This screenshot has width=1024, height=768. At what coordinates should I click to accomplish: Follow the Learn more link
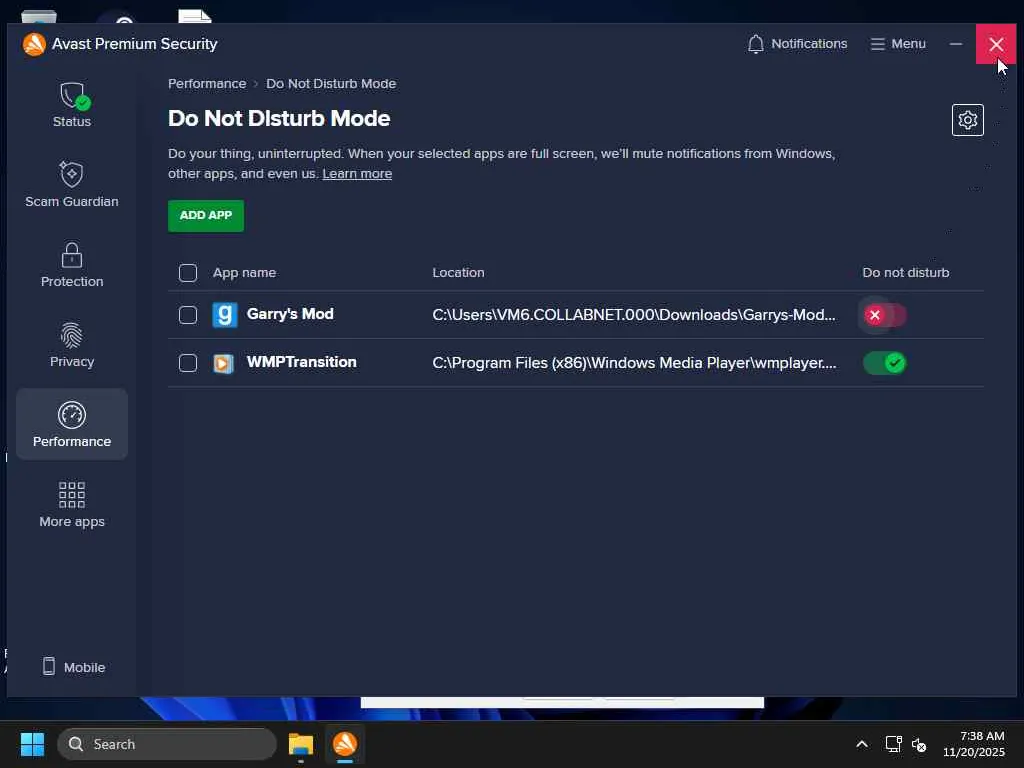(x=357, y=174)
